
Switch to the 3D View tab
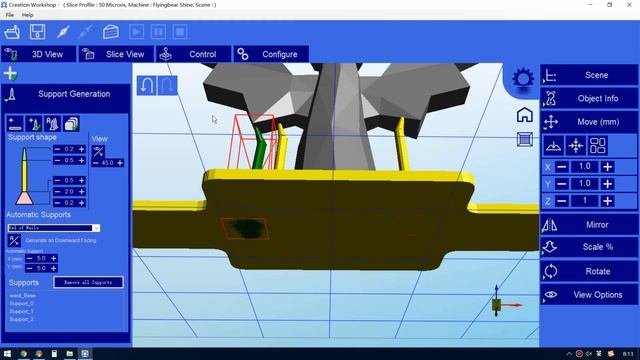tap(39, 54)
